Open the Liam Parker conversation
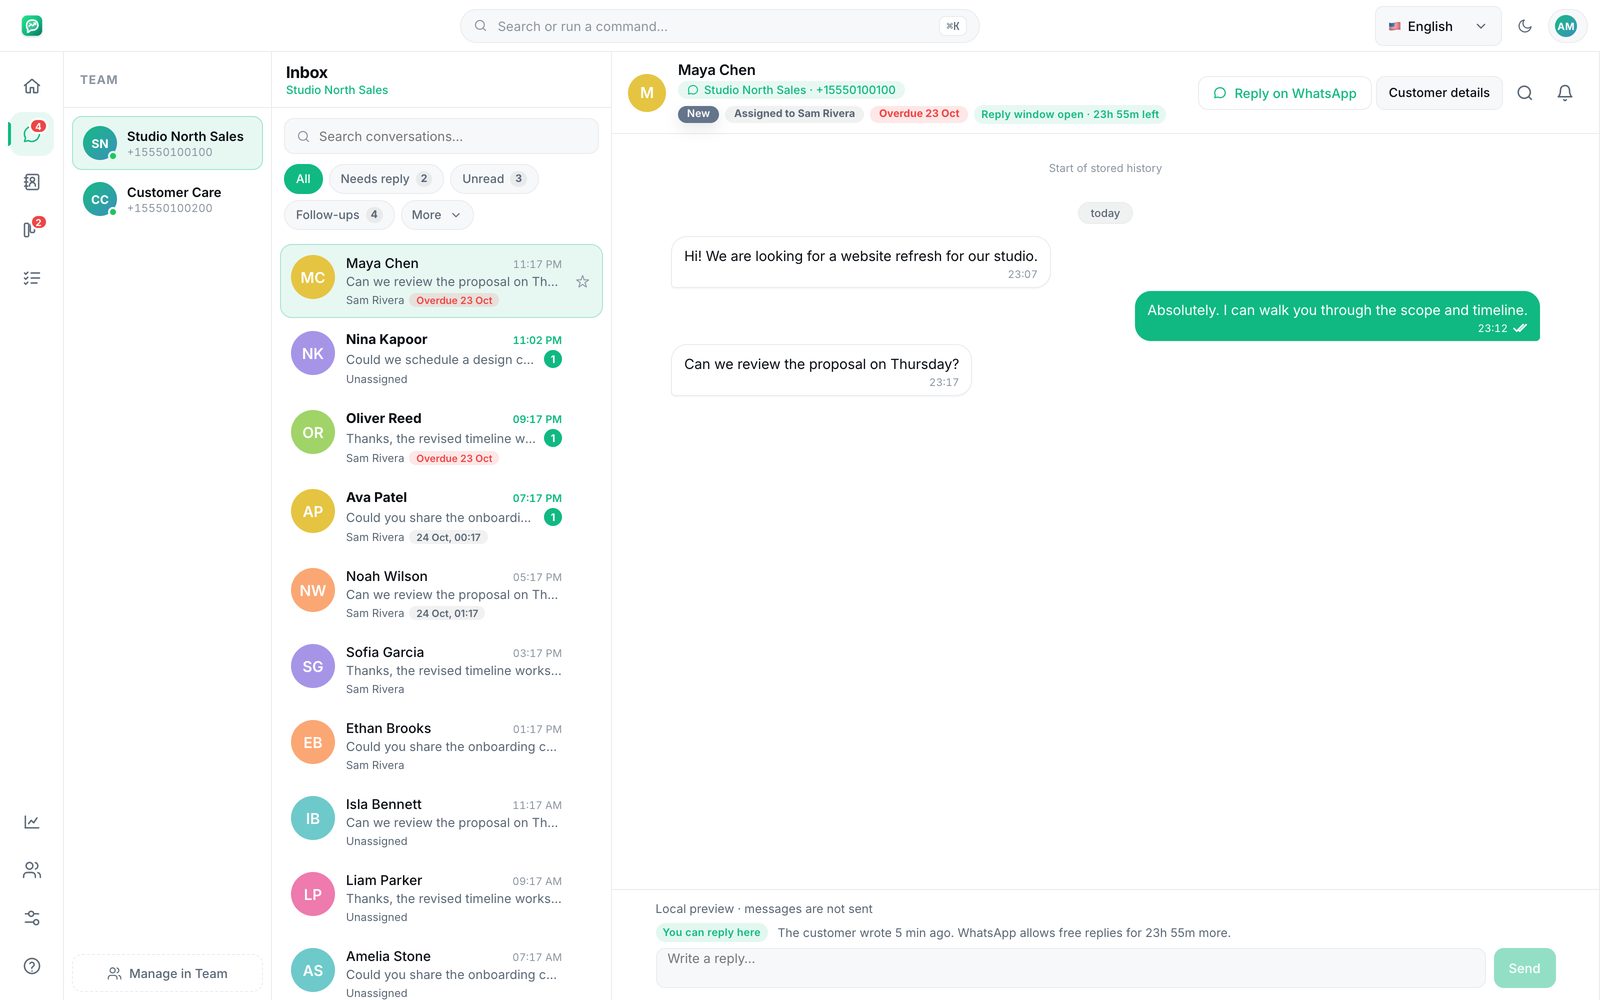The image size is (1600, 1000). click(x=441, y=898)
